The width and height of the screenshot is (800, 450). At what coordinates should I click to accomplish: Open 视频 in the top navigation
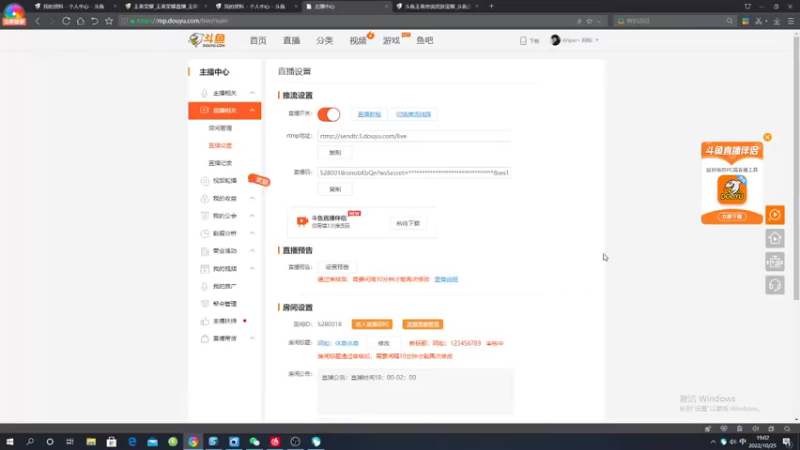pos(358,40)
